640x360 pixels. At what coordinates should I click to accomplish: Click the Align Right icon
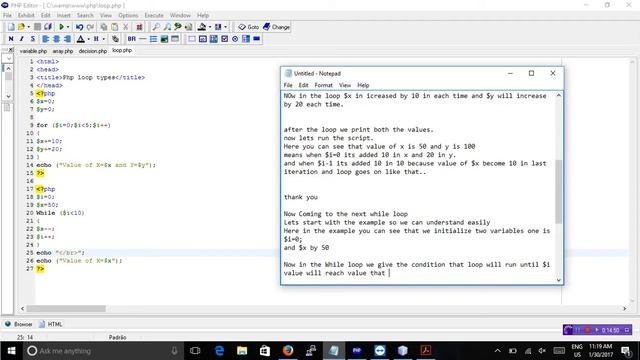tap(67, 39)
